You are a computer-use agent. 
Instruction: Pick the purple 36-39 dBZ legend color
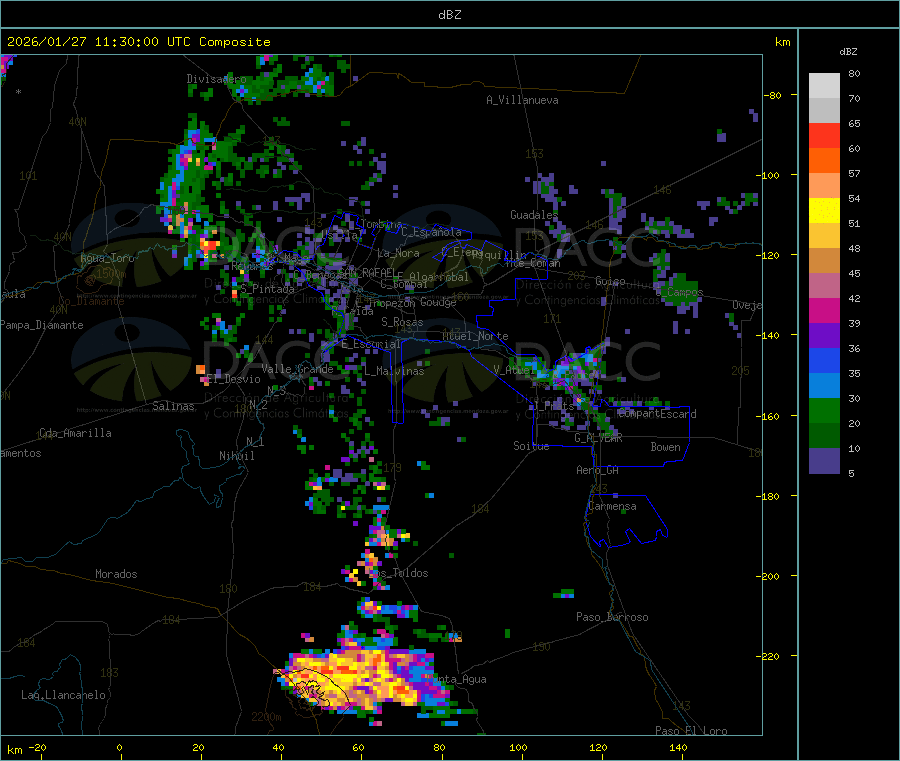[824, 336]
